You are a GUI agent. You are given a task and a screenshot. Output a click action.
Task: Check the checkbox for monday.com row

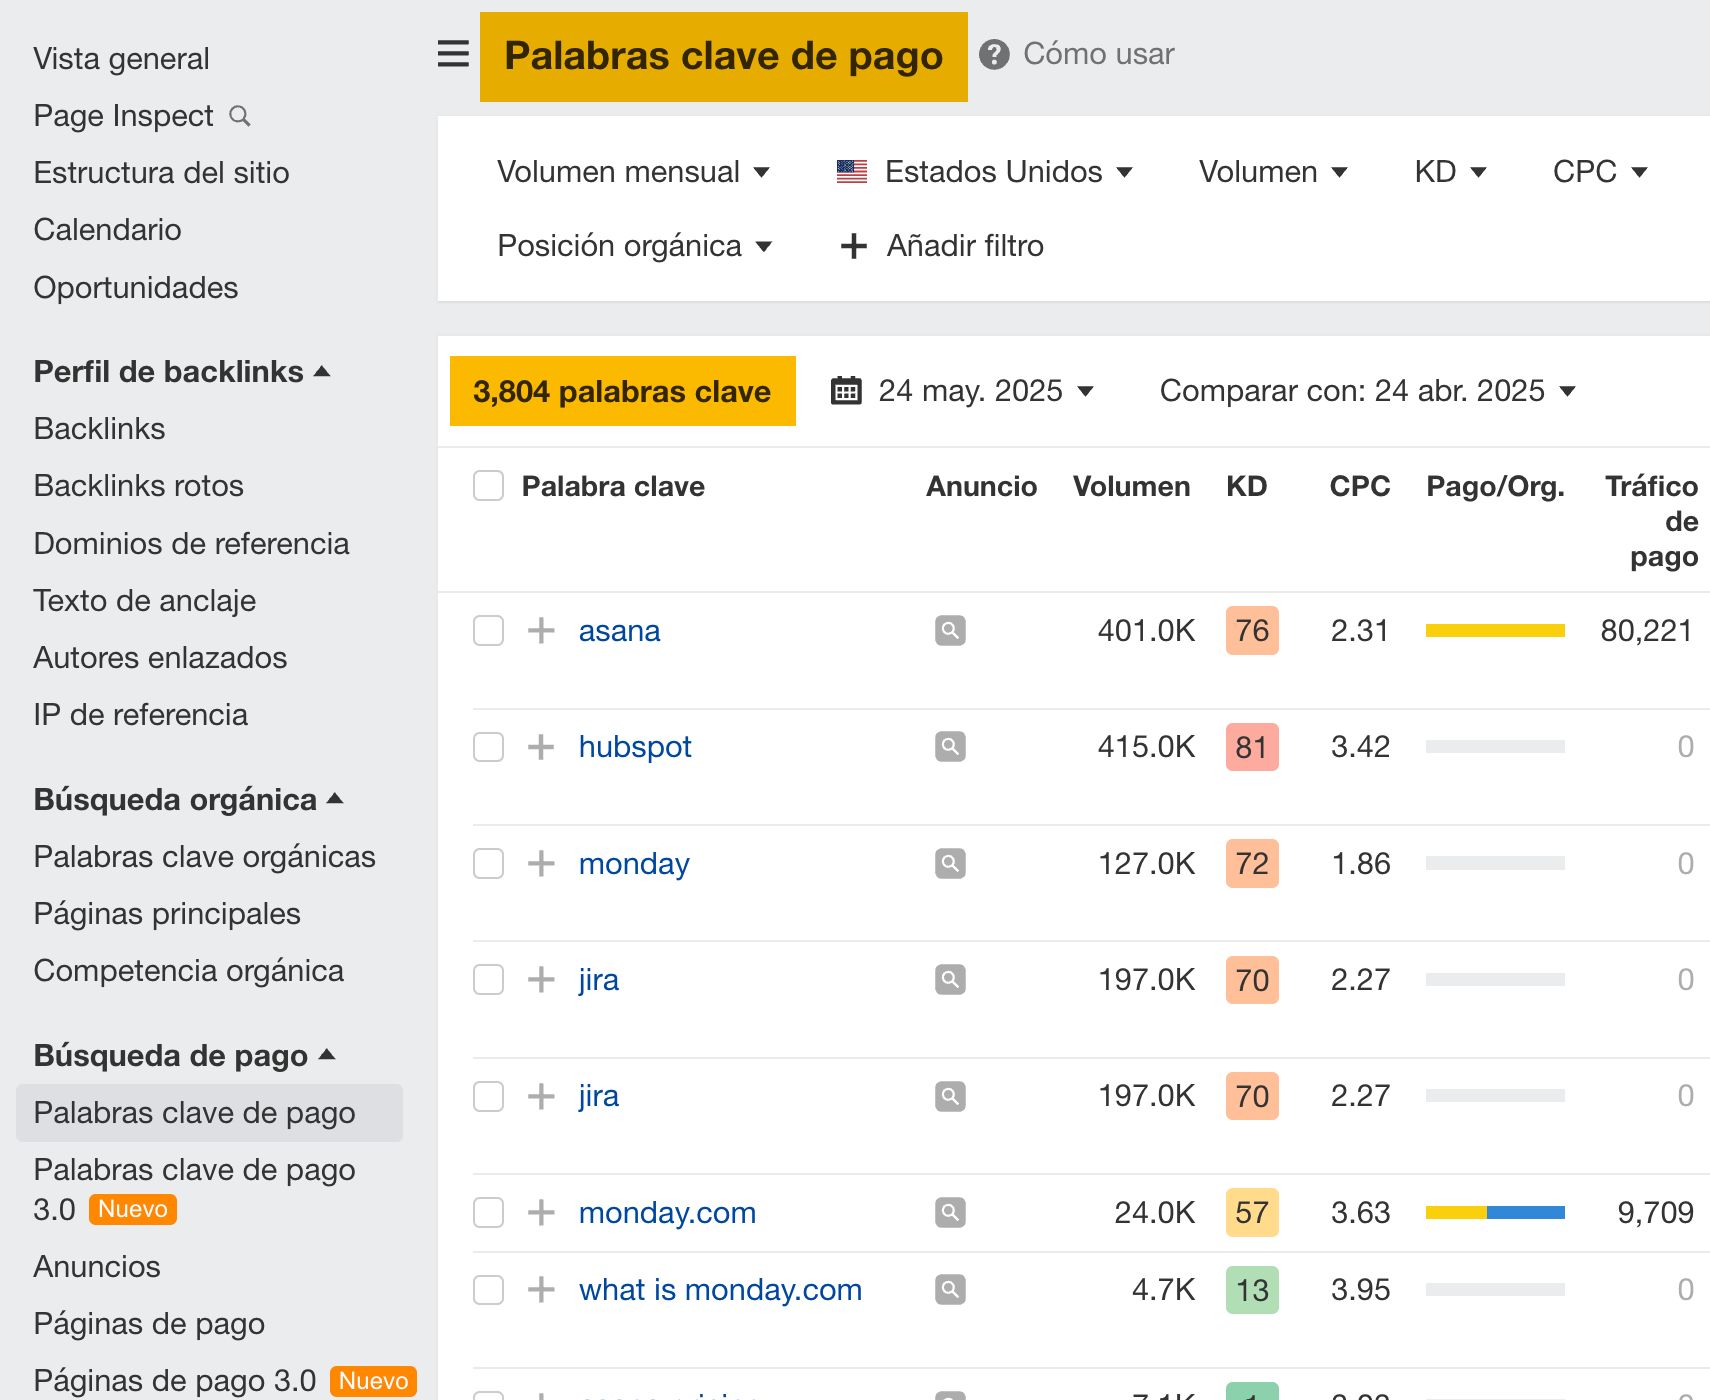[x=488, y=1212]
